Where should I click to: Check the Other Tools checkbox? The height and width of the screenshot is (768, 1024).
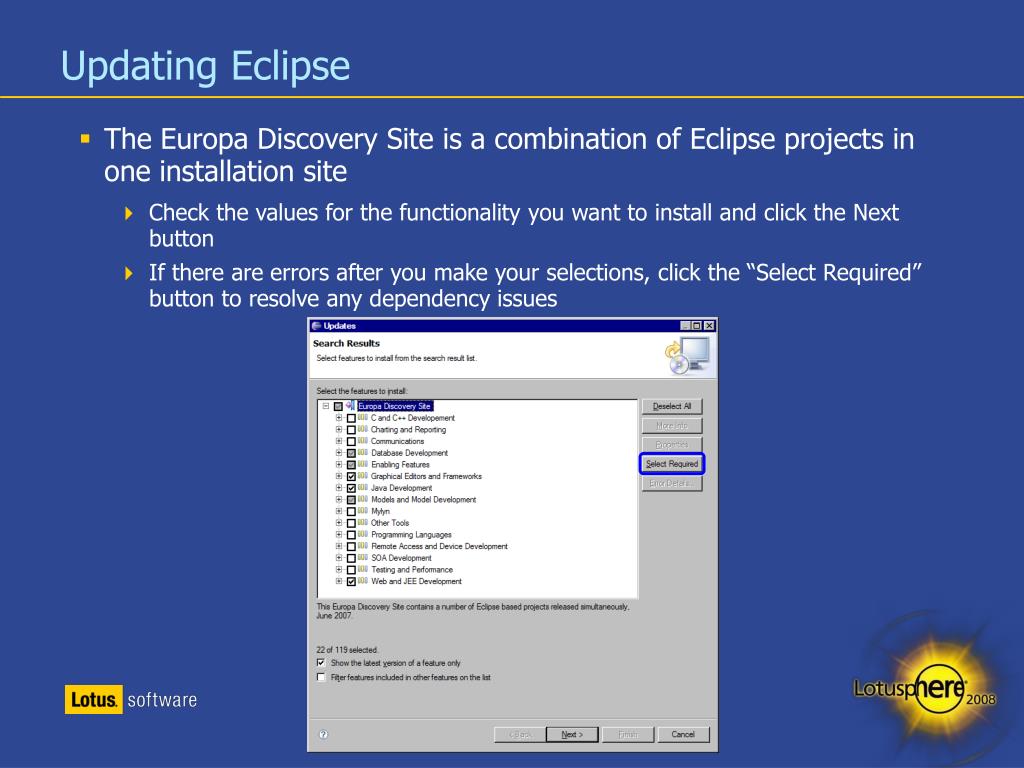coord(351,523)
